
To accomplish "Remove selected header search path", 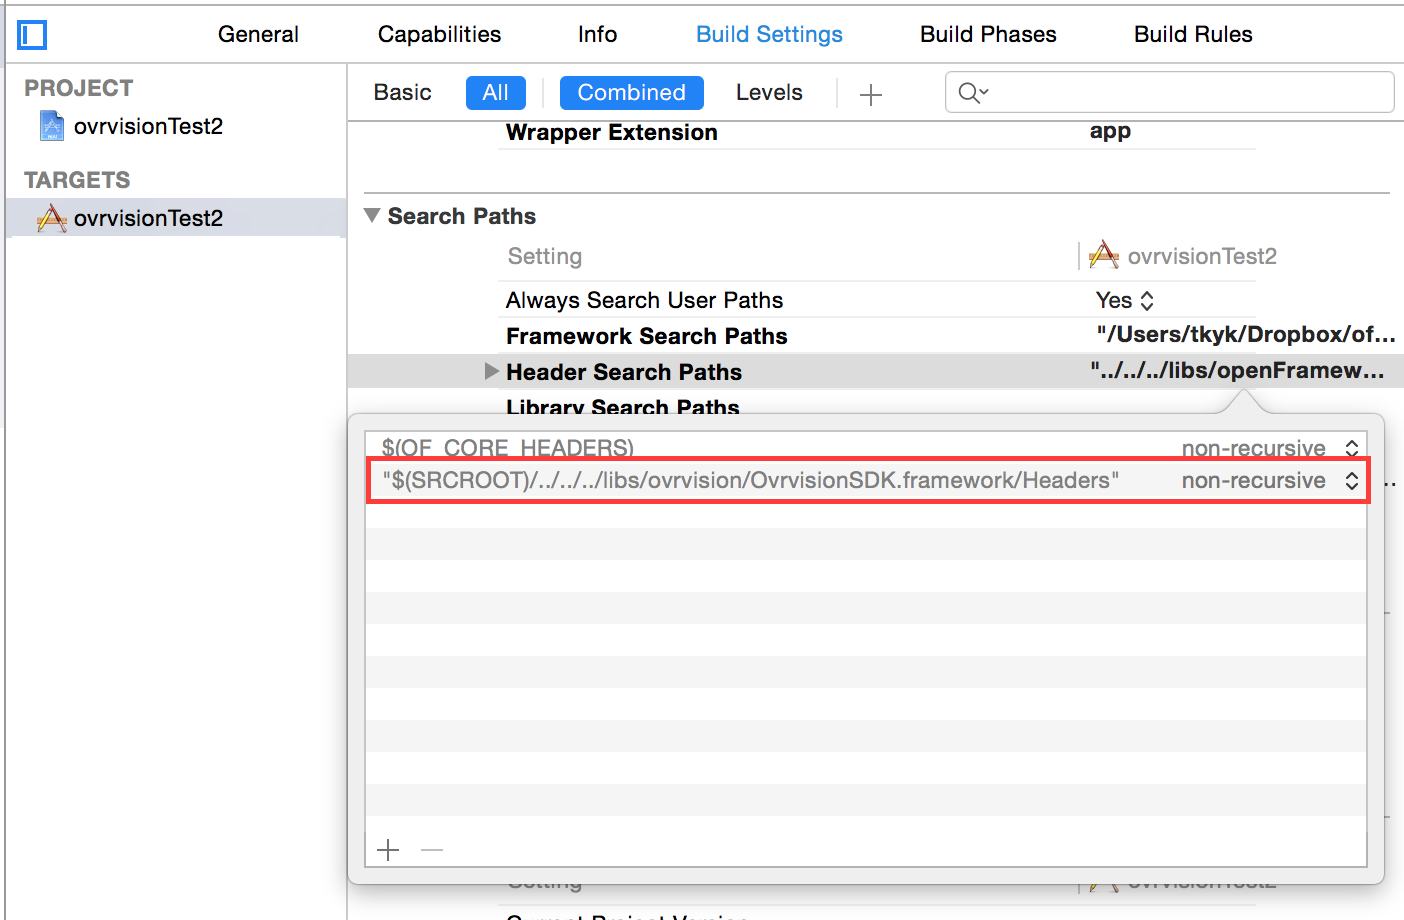I will coord(432,850).
